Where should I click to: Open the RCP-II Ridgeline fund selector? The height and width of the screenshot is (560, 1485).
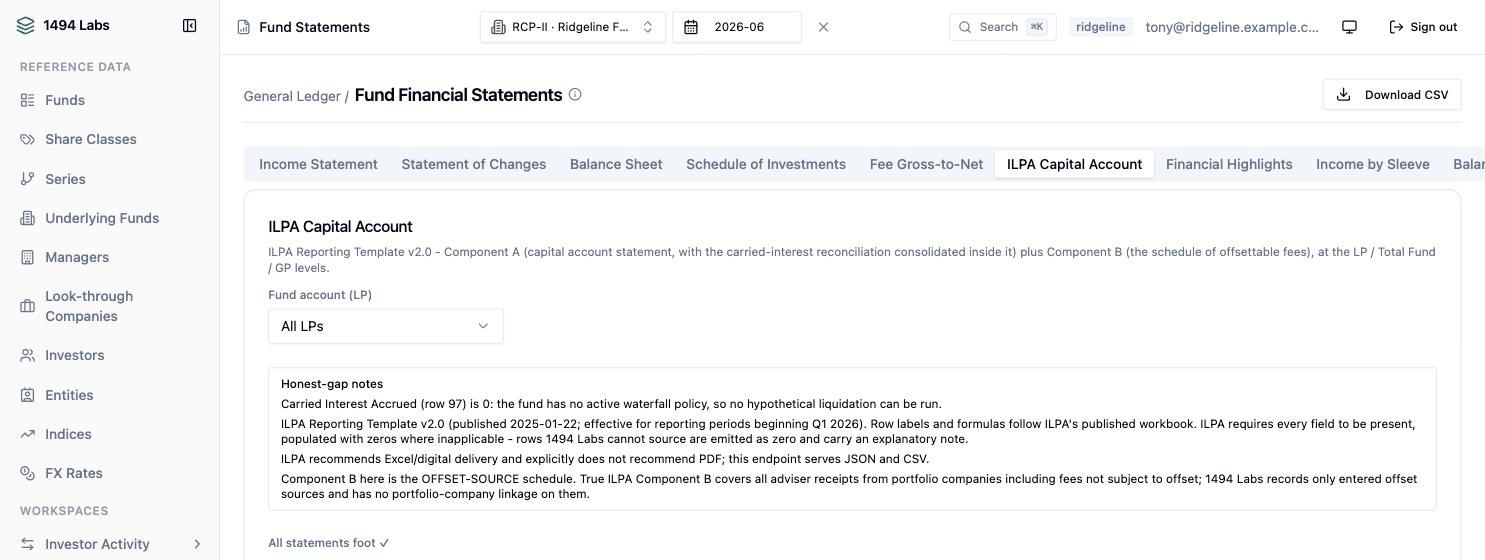[x=572, y=27]
